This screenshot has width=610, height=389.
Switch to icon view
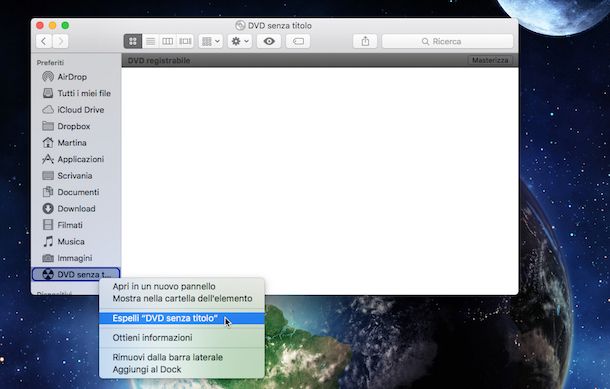[x=133, y=41]
